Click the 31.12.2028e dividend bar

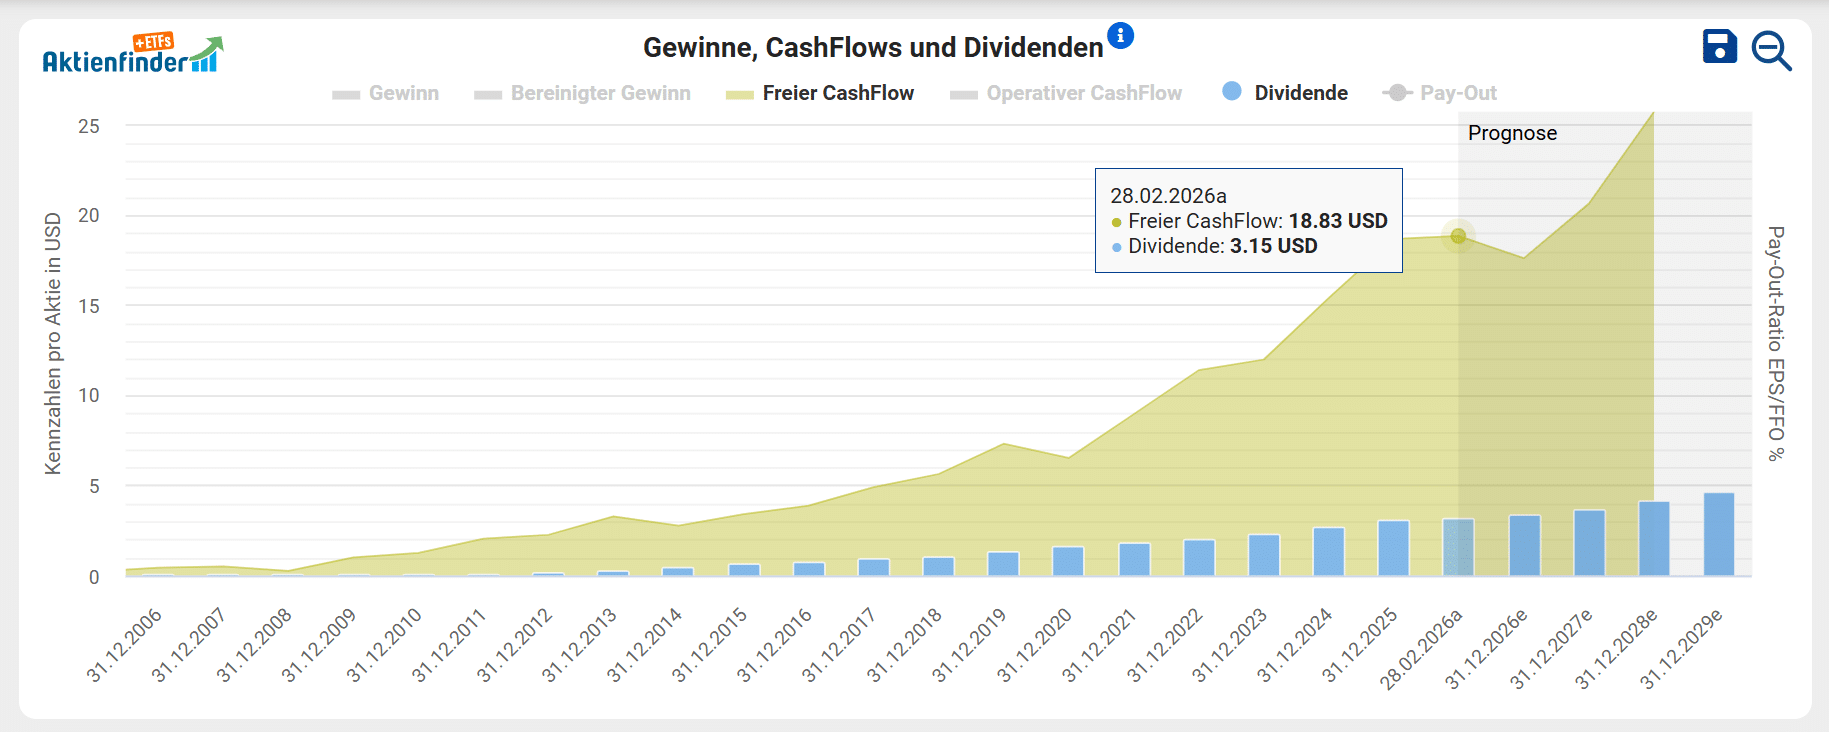click(x=1653, y=538)
